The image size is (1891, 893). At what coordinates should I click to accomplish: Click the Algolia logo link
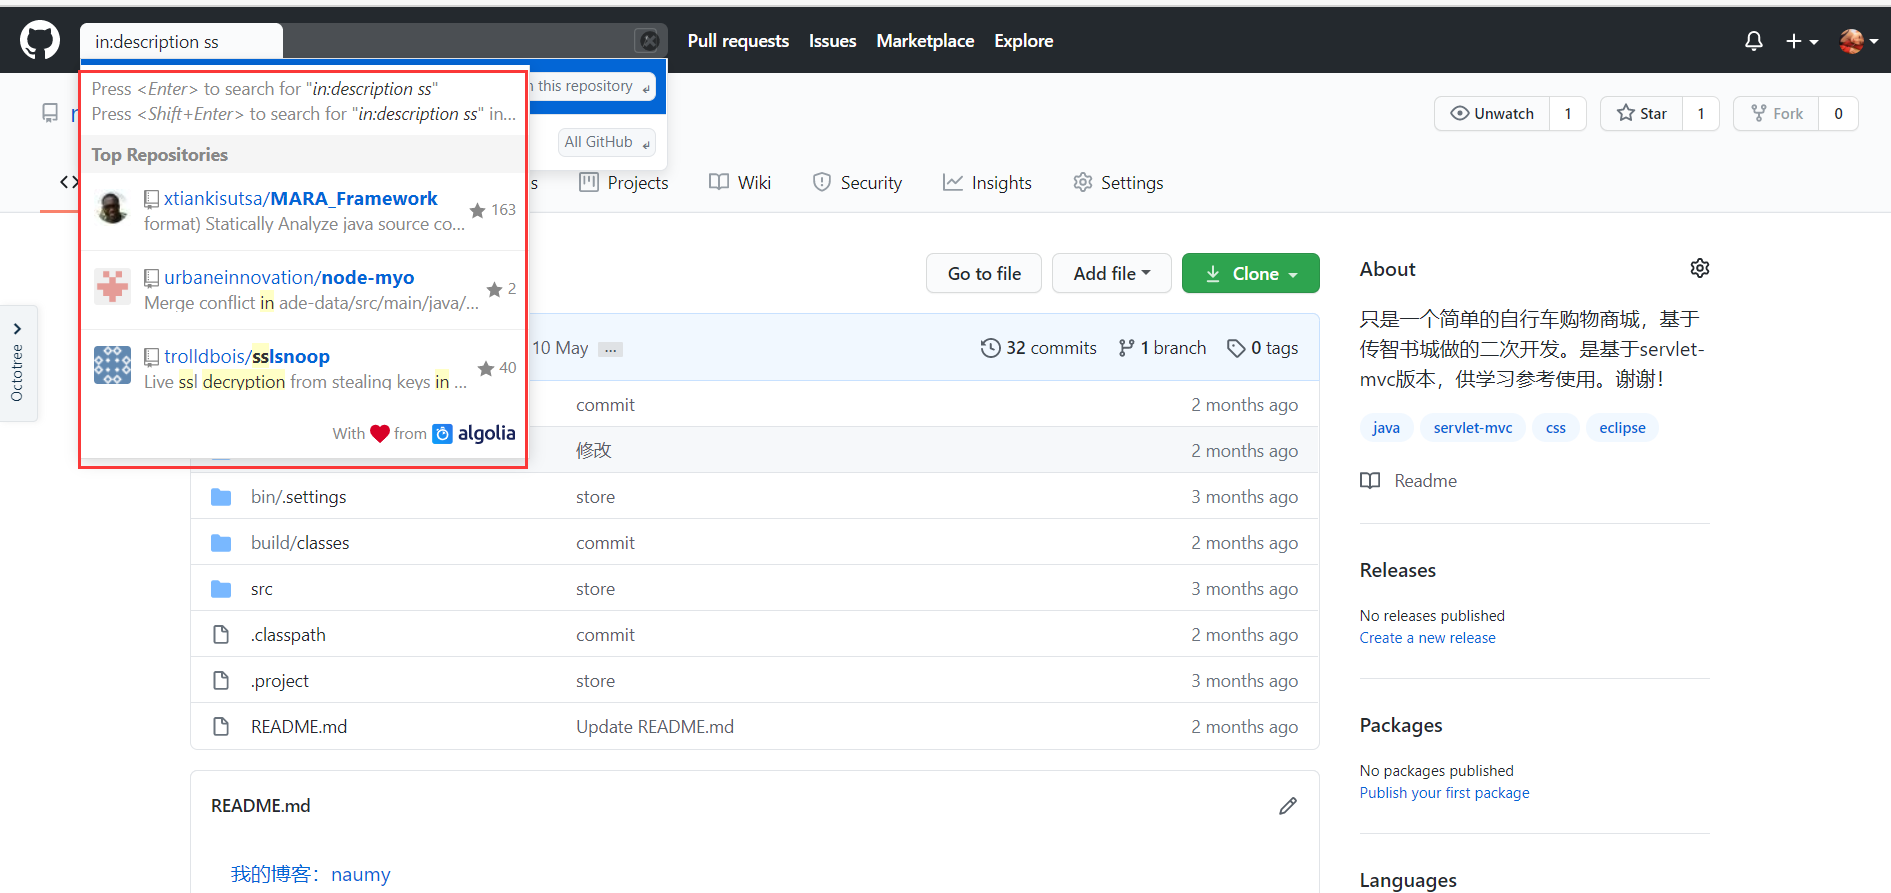click(474, 433)
